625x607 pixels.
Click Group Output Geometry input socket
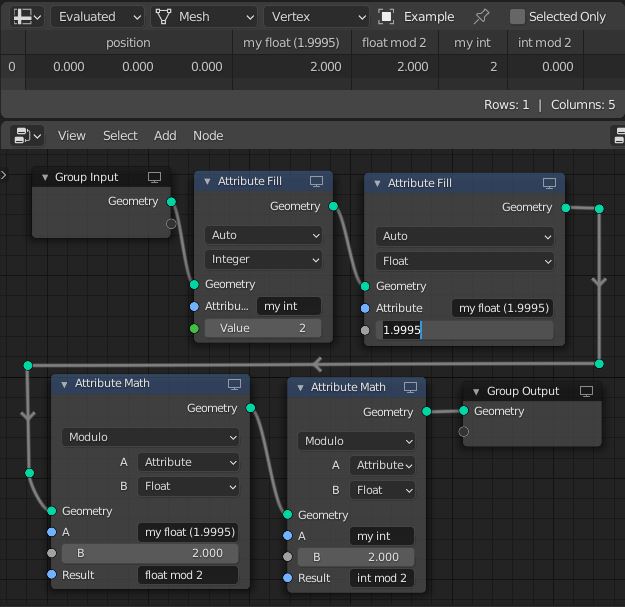click(x=464, y=411)
